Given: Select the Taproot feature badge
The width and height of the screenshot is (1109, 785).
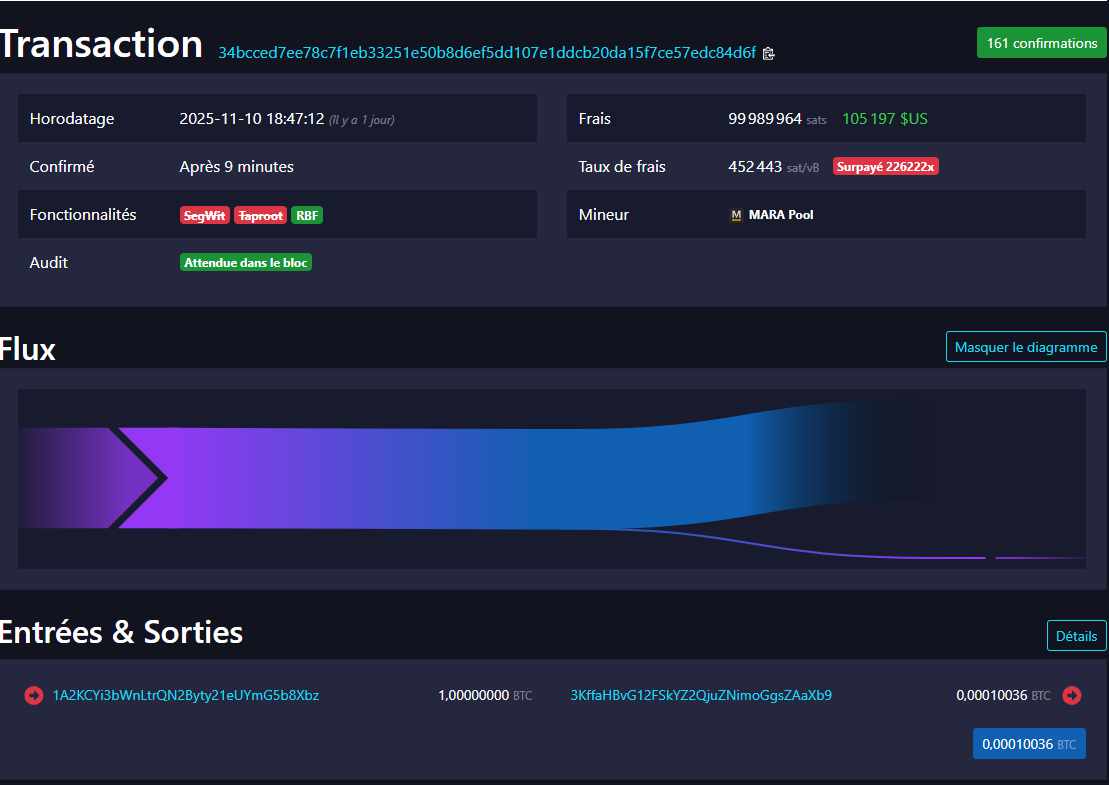Looking at the screenshot, I should click(x=259, y=214).
